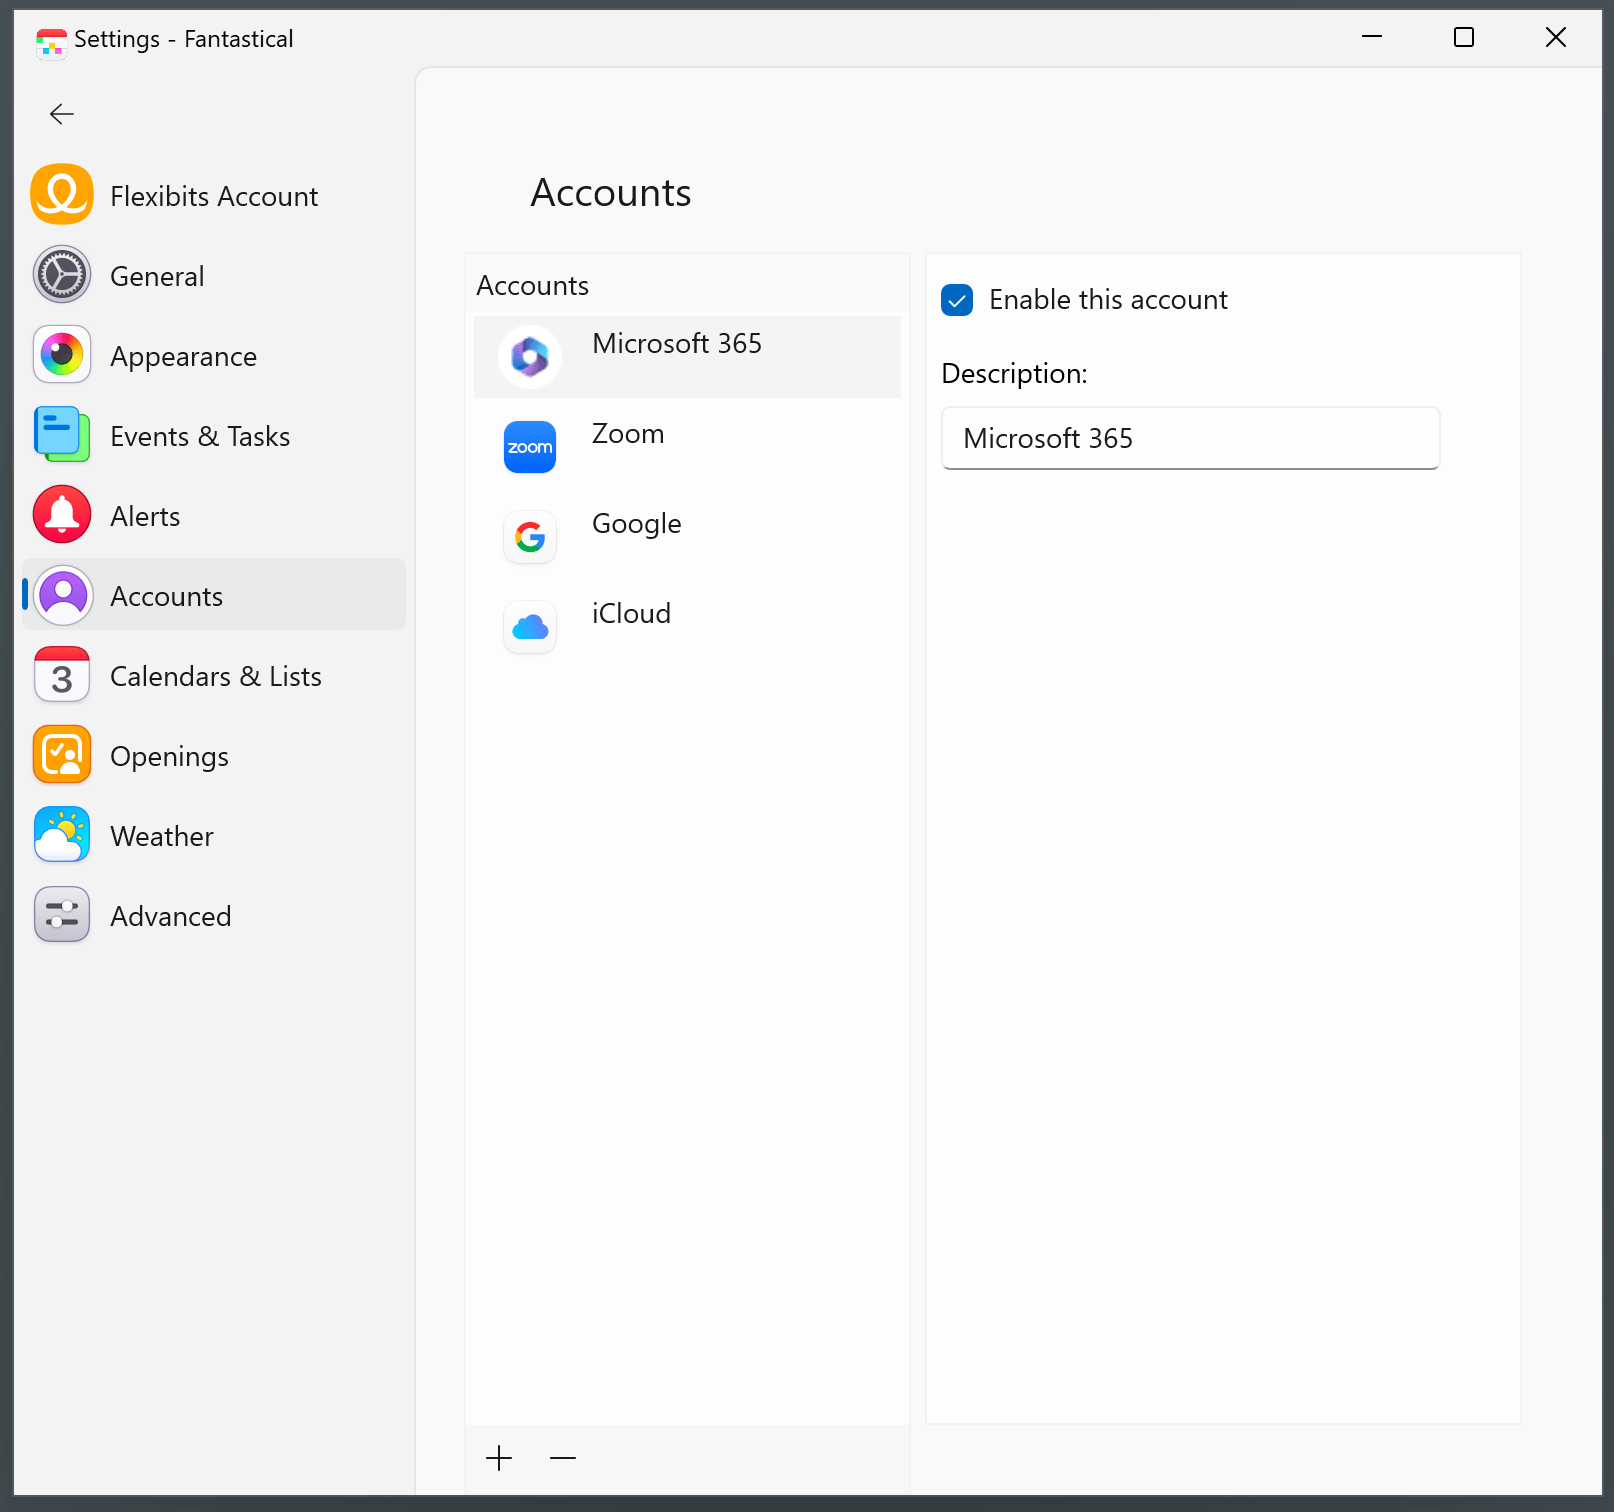Image resolution: width=1614 pixels, height=1512 pixels.
Task: Open Flexibits Account settings section
Action: click(214, 195)
